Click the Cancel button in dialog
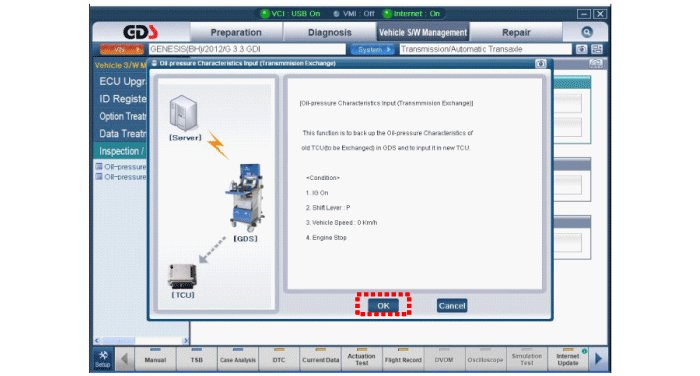Image resolution: width=700 pixels, height=376 pixels. 452,305
